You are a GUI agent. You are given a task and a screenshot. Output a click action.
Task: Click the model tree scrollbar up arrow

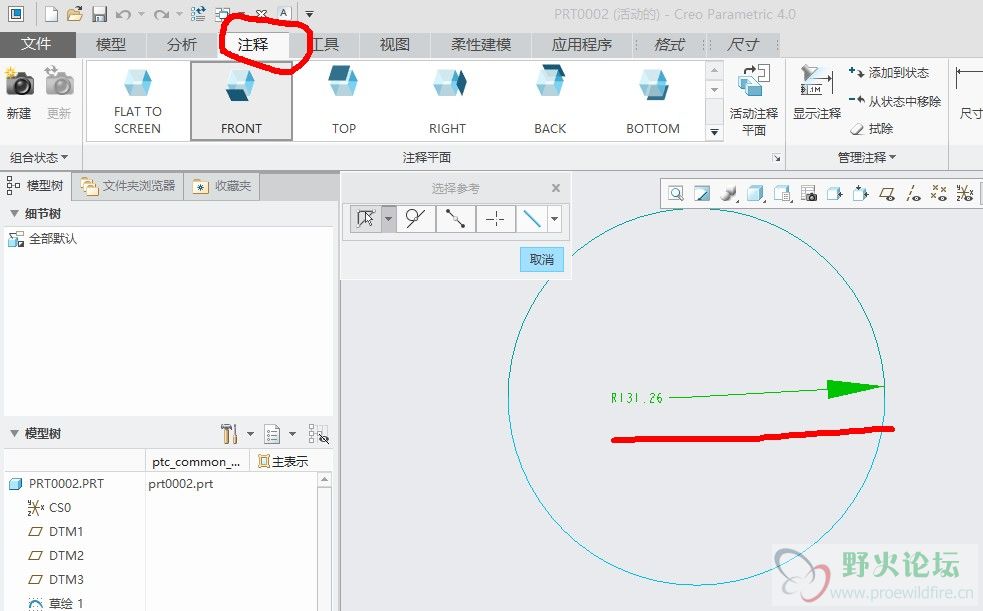tap(324, 480)
